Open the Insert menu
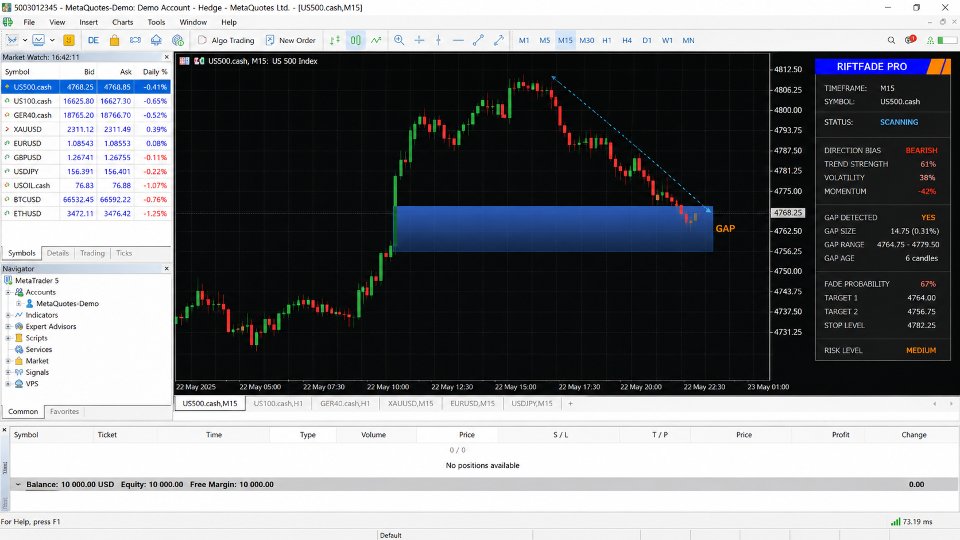Image resolution: width=960 pixels, height=540 pixels. [88, 22]
